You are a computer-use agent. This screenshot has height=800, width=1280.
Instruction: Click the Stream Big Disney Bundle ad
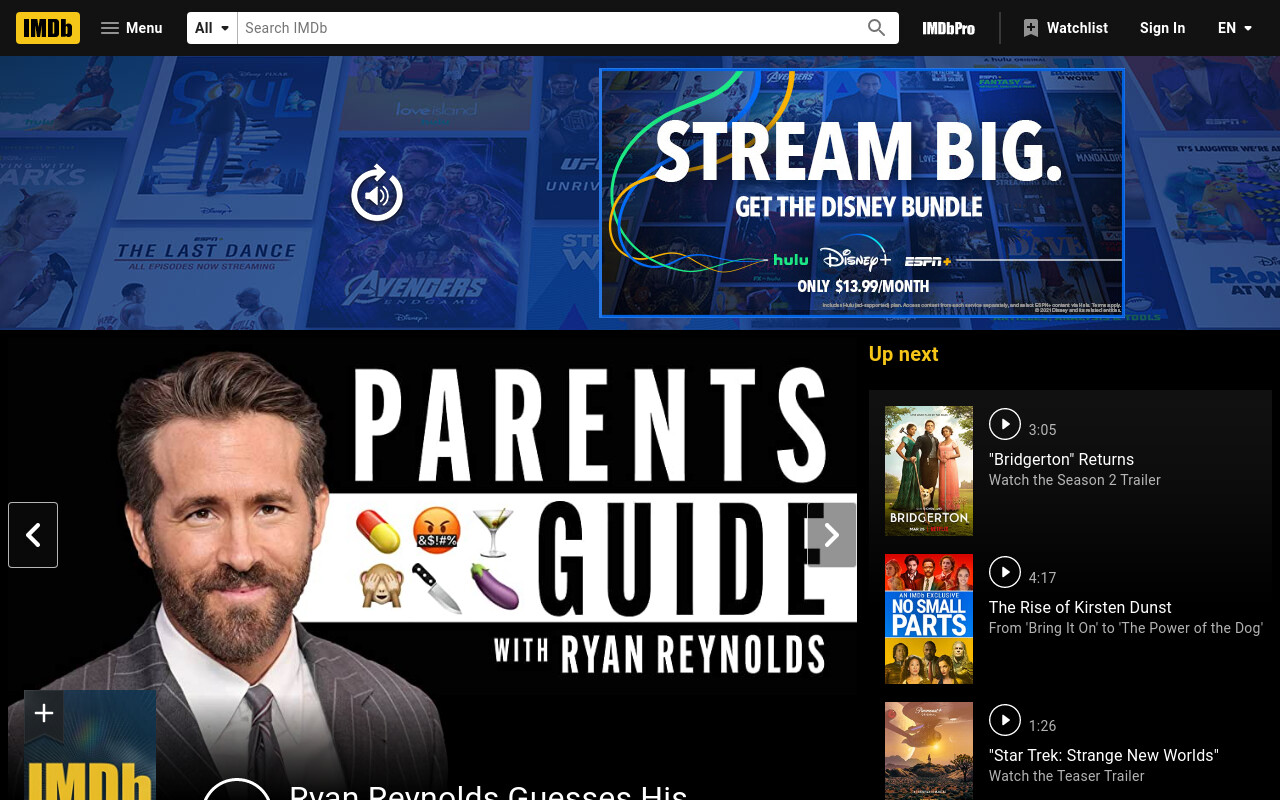pyautogui.click(x=862, y=193)
